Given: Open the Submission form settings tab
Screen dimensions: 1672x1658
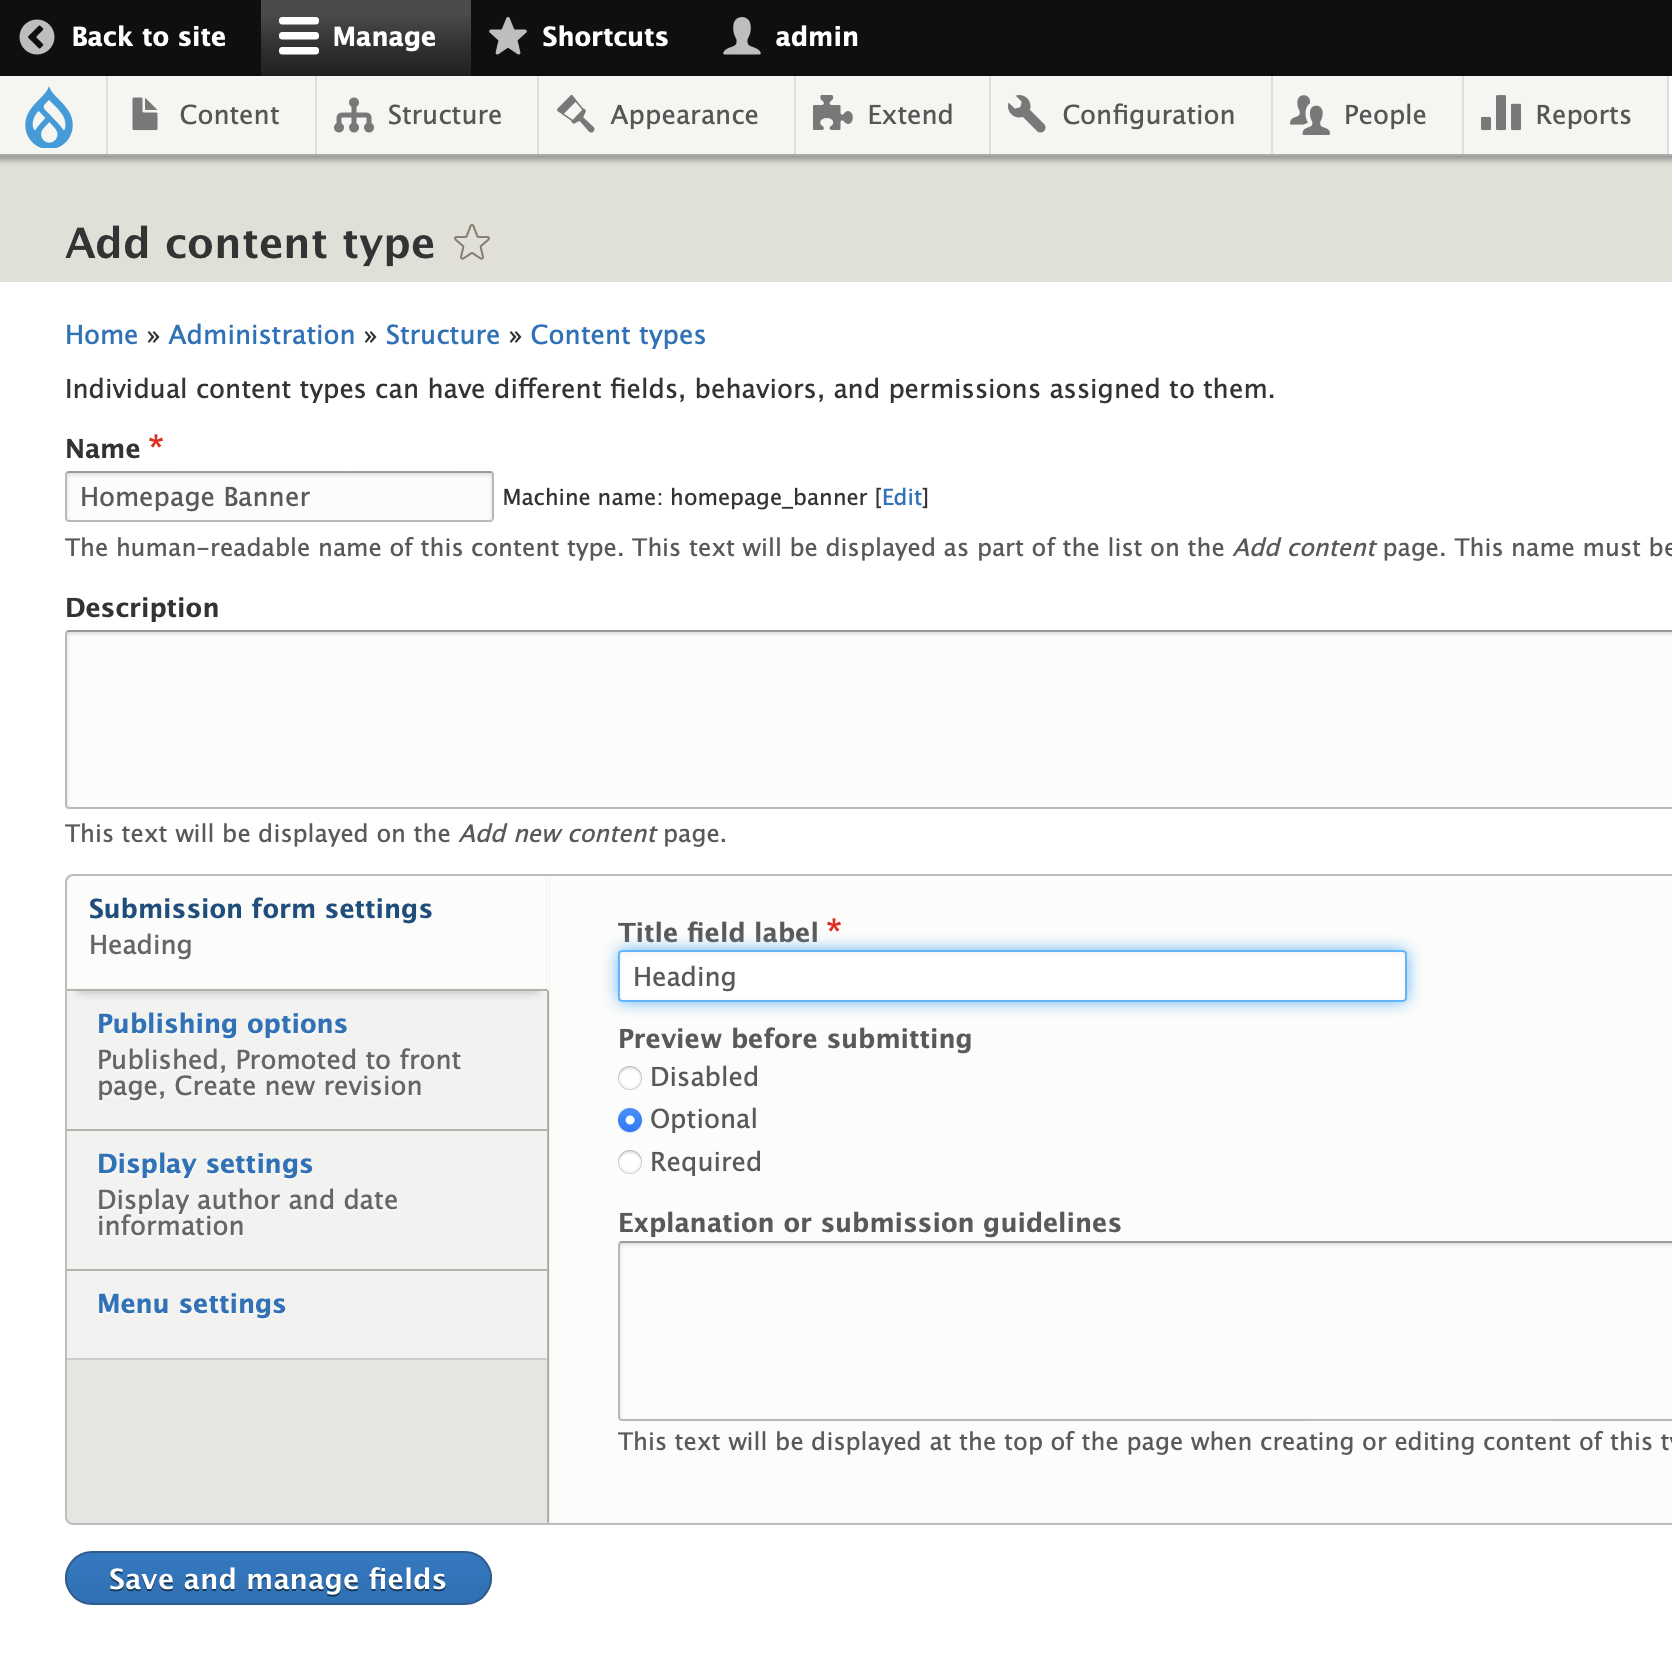Looking at the screenshot, I should point(307,932).
